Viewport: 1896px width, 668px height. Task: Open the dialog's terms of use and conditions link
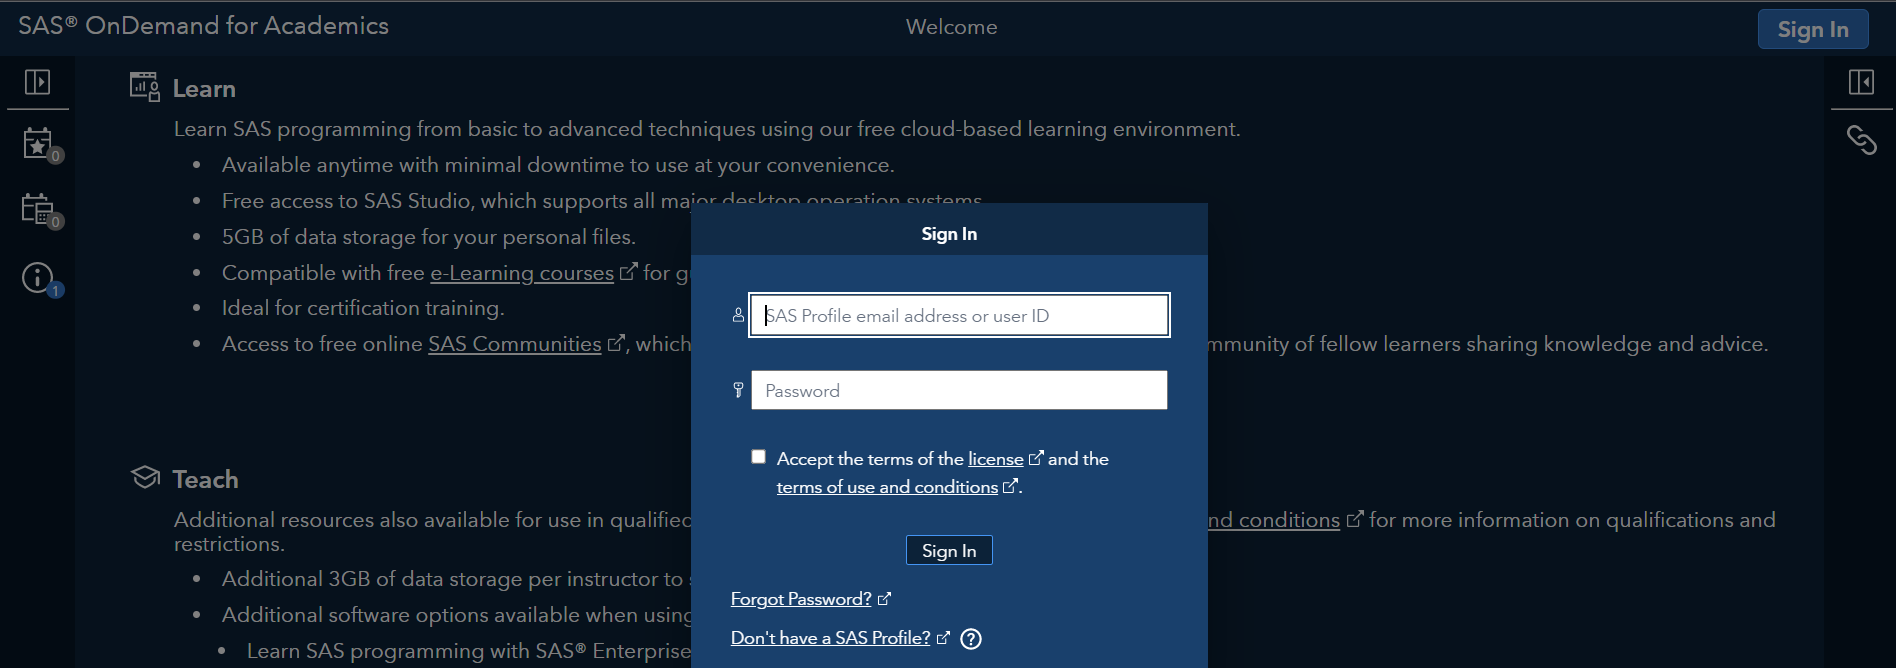pyautogui.click(x=887, y=487)
